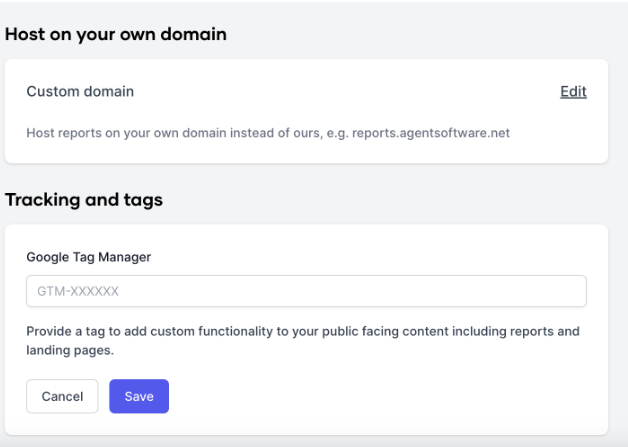Click the 'Google Tag Manager' field label
The height and width of the screenshot is (447, 628).
89,257
